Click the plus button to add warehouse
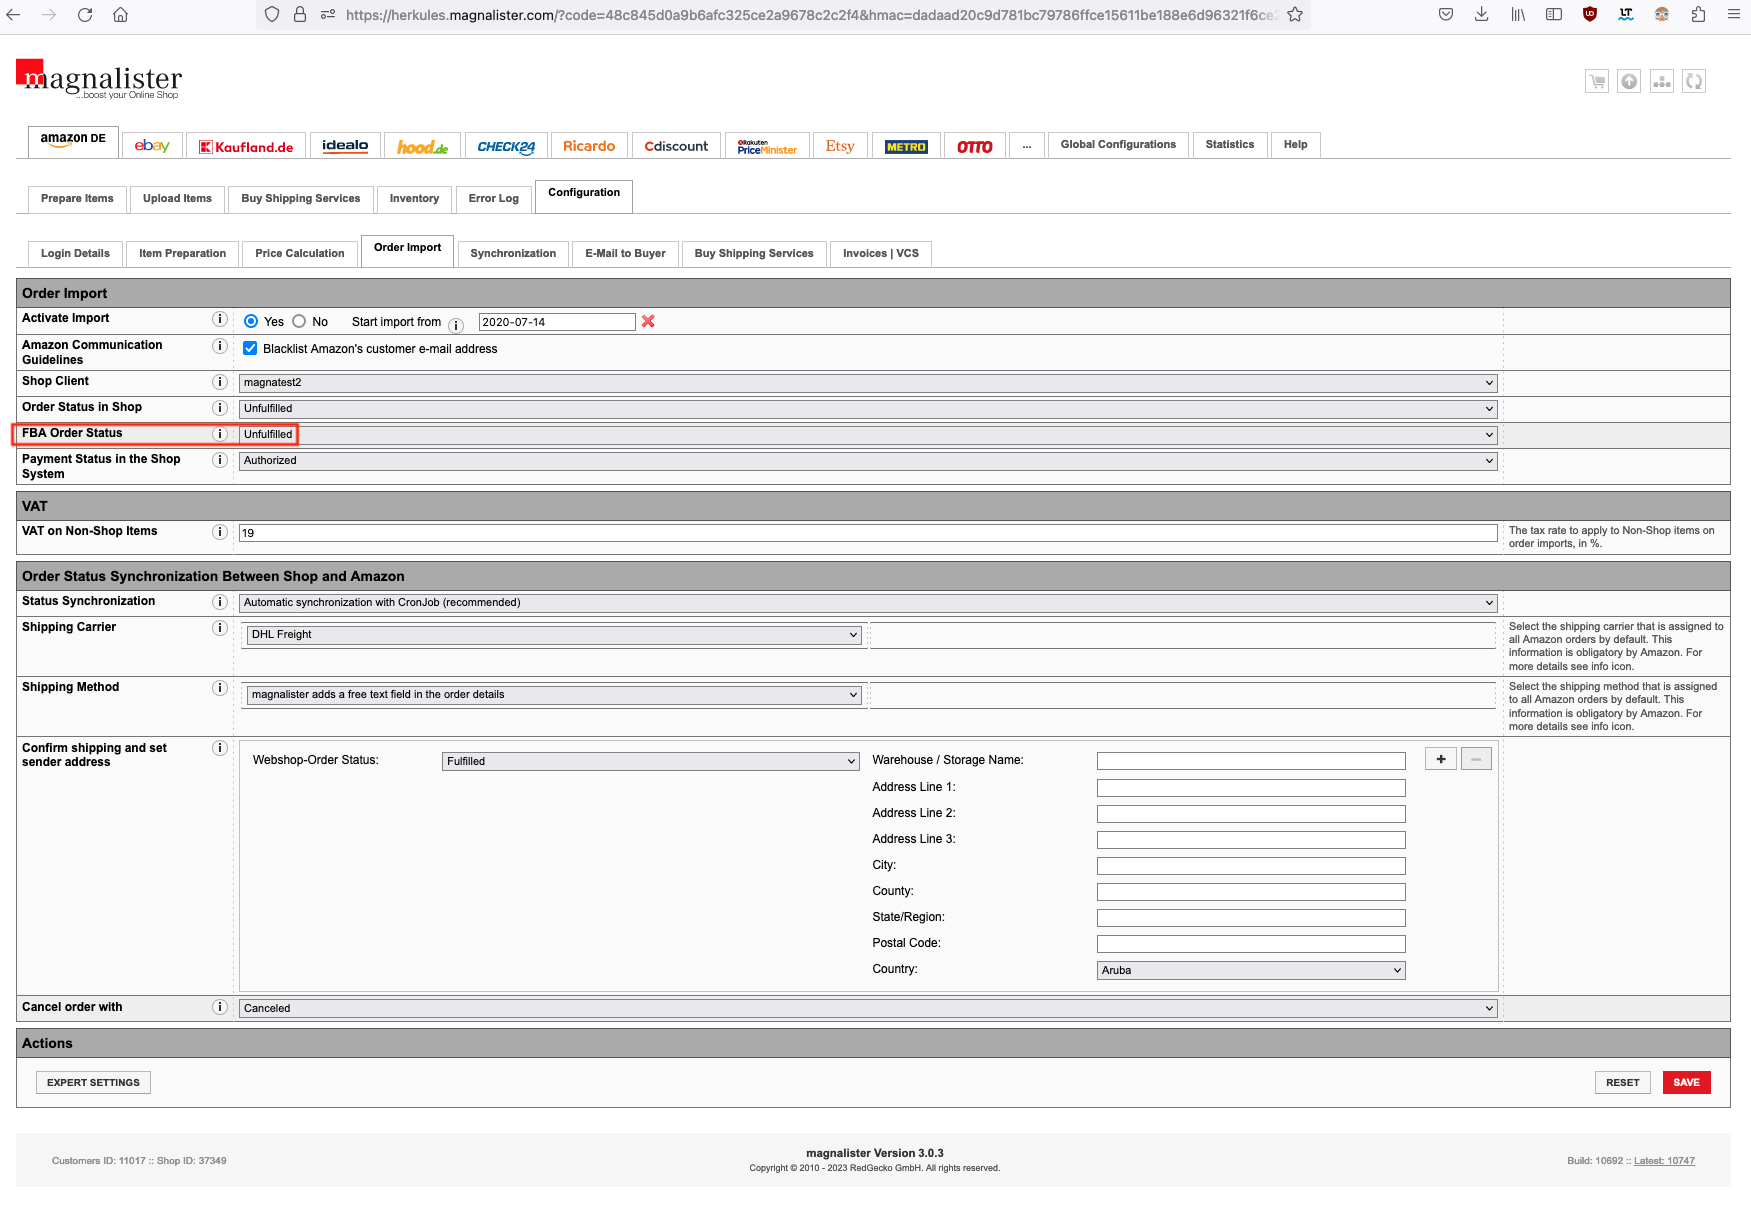1751x1213 pixels. [1440, 759]
